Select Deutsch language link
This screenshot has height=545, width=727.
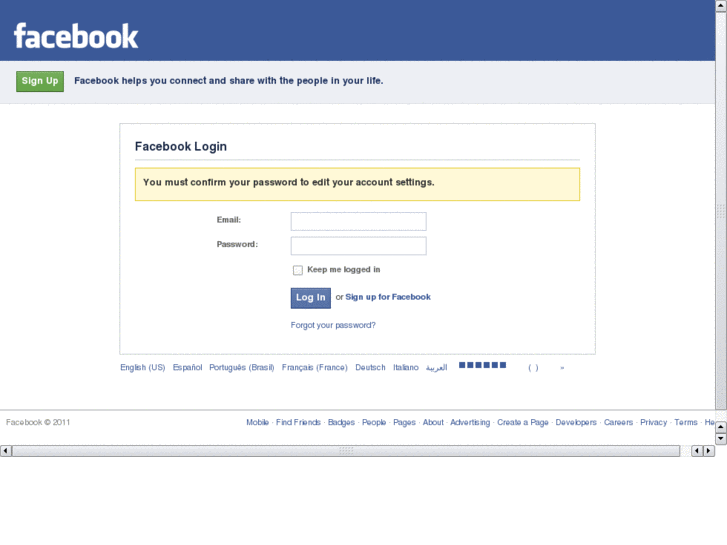point(370,367)
